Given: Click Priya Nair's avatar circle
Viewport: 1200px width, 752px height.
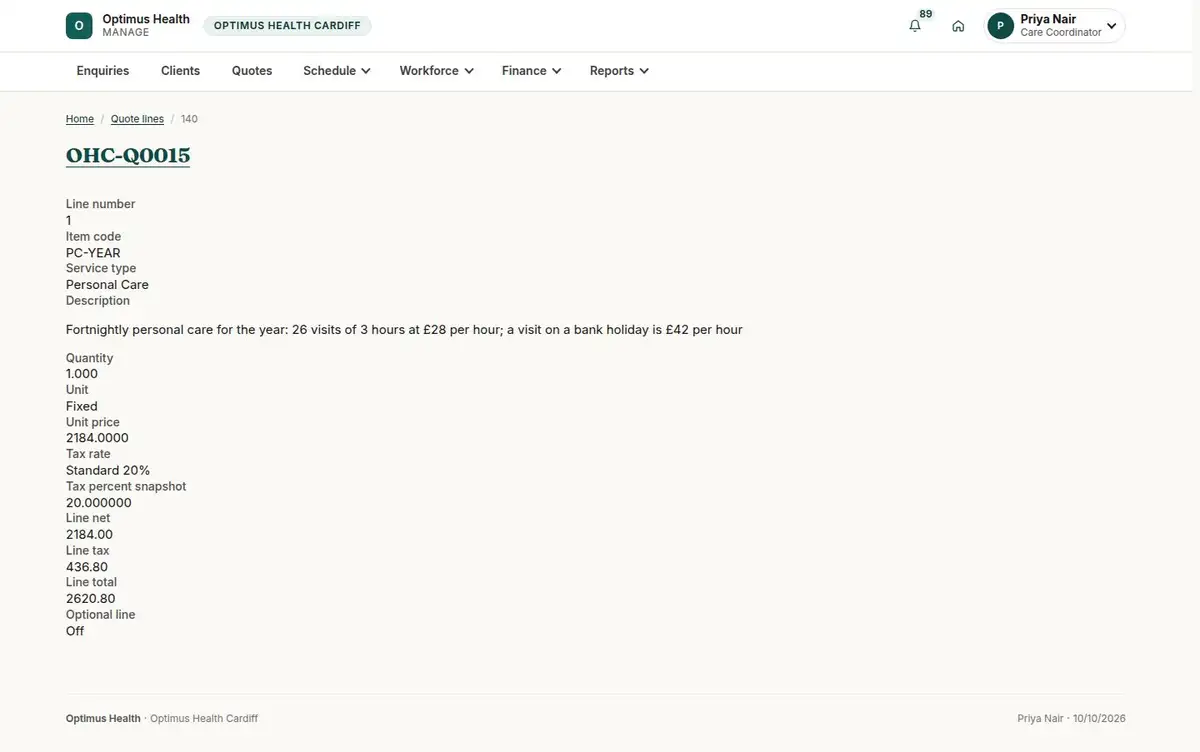Looking at the screenshot, I should (x=1000, y=26).
